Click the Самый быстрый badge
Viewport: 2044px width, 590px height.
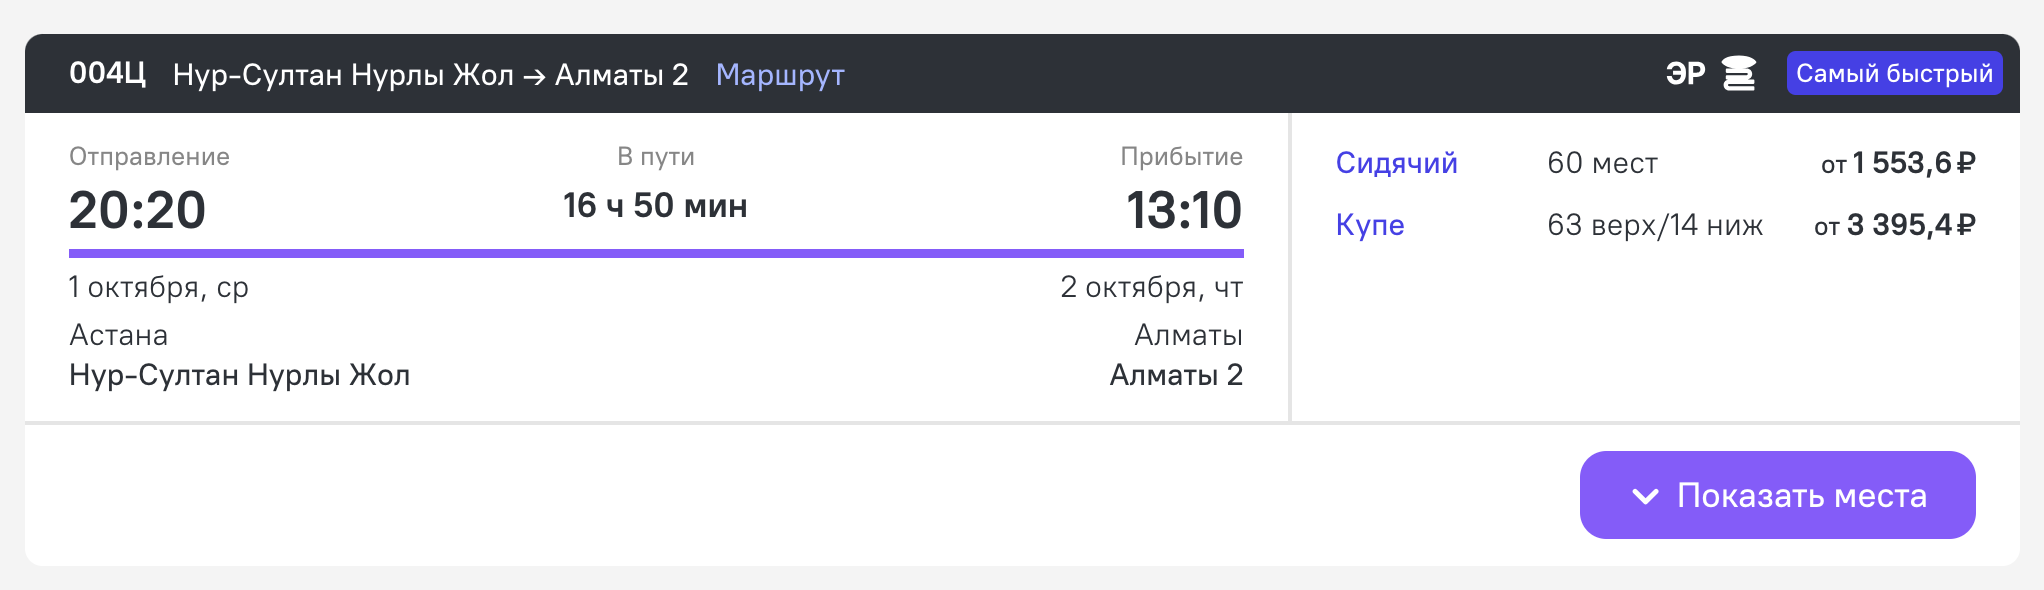[1894, 73]
